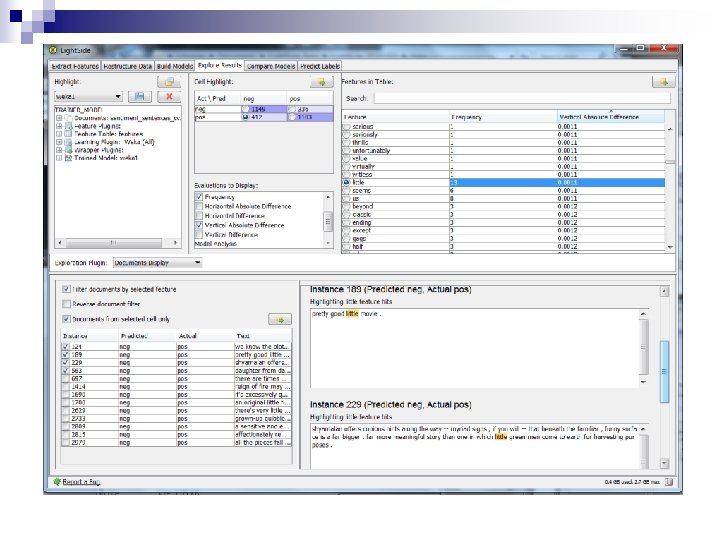Expand the Feature Table: features tree node
Viewport: 720px width, 540px height.
click(x=59, y=134)
